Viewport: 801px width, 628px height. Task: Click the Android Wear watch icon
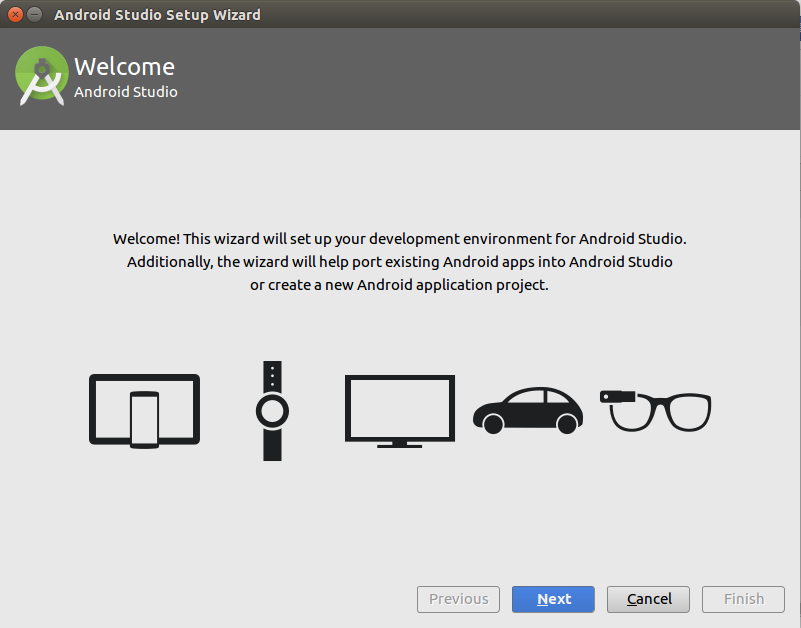click(272, 411)
